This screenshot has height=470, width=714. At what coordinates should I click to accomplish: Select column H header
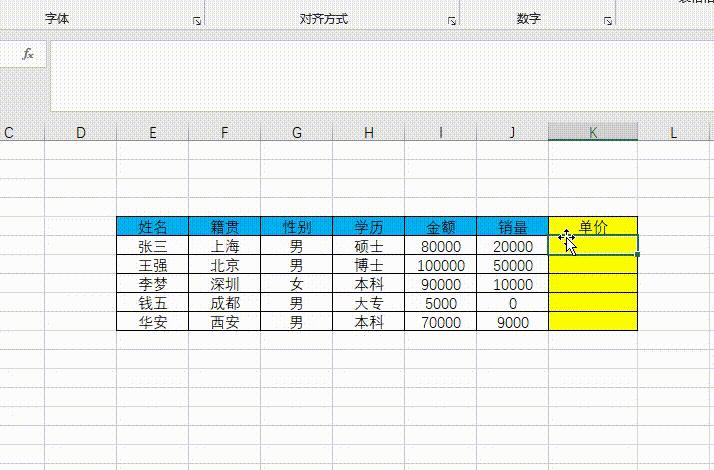pos(368,133)
